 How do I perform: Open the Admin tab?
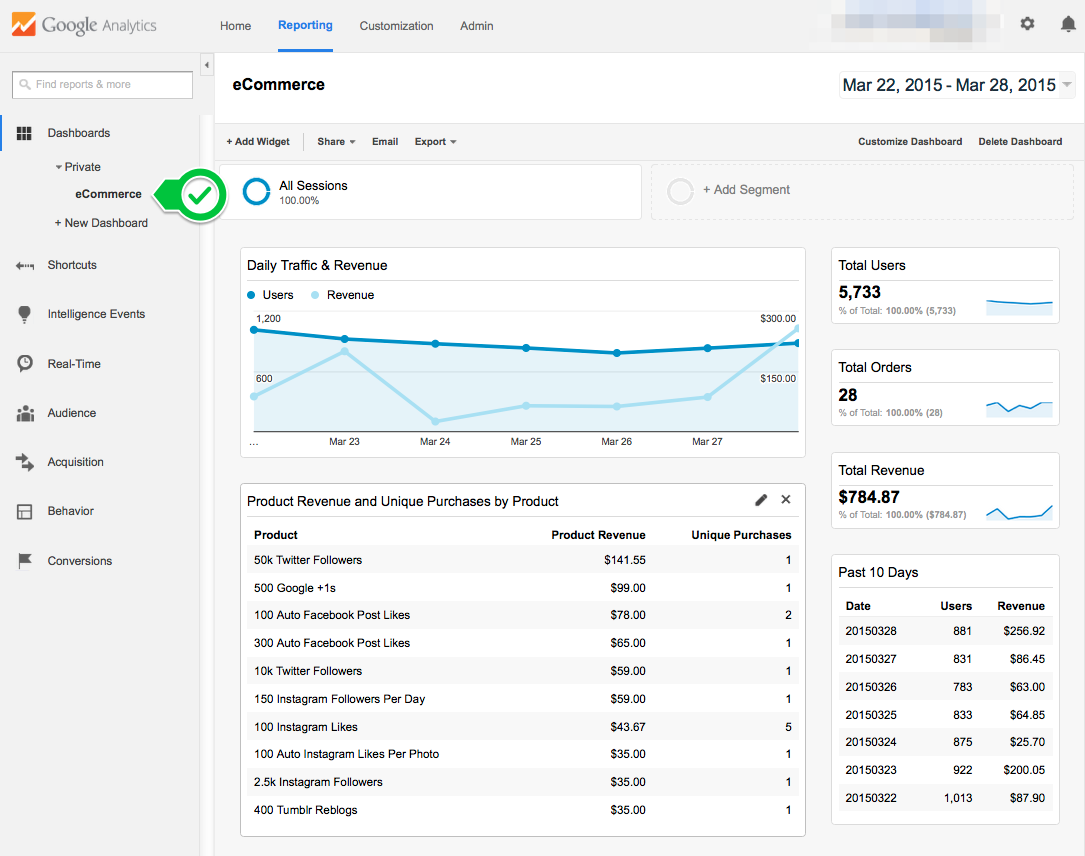coord(476,26)
